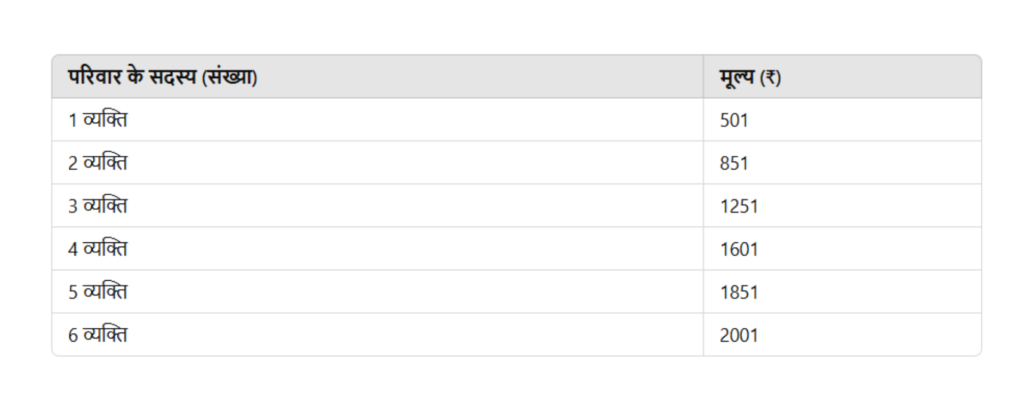Click the word (संख्या) in the header
The height and width of the screenshot is (395, 1024).
pos(229,77)
